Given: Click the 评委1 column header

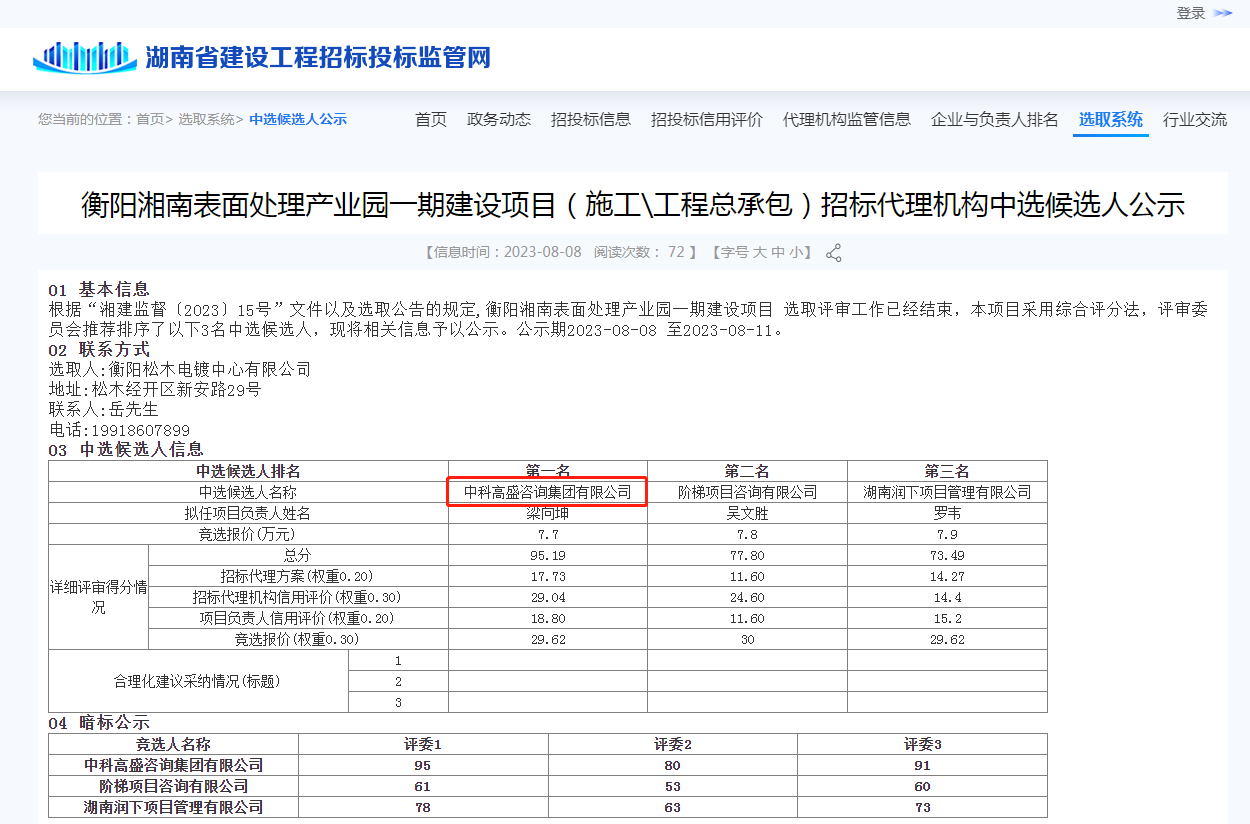Looking at the screenshot, I should coord(423,744).
